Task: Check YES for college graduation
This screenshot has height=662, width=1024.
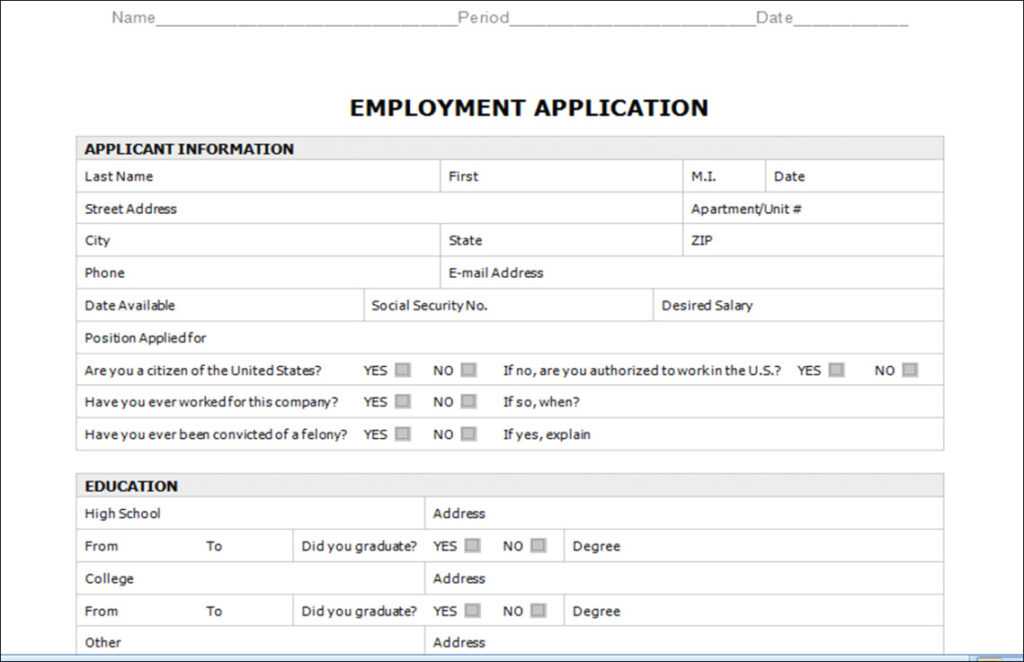Action: (473, 611)
